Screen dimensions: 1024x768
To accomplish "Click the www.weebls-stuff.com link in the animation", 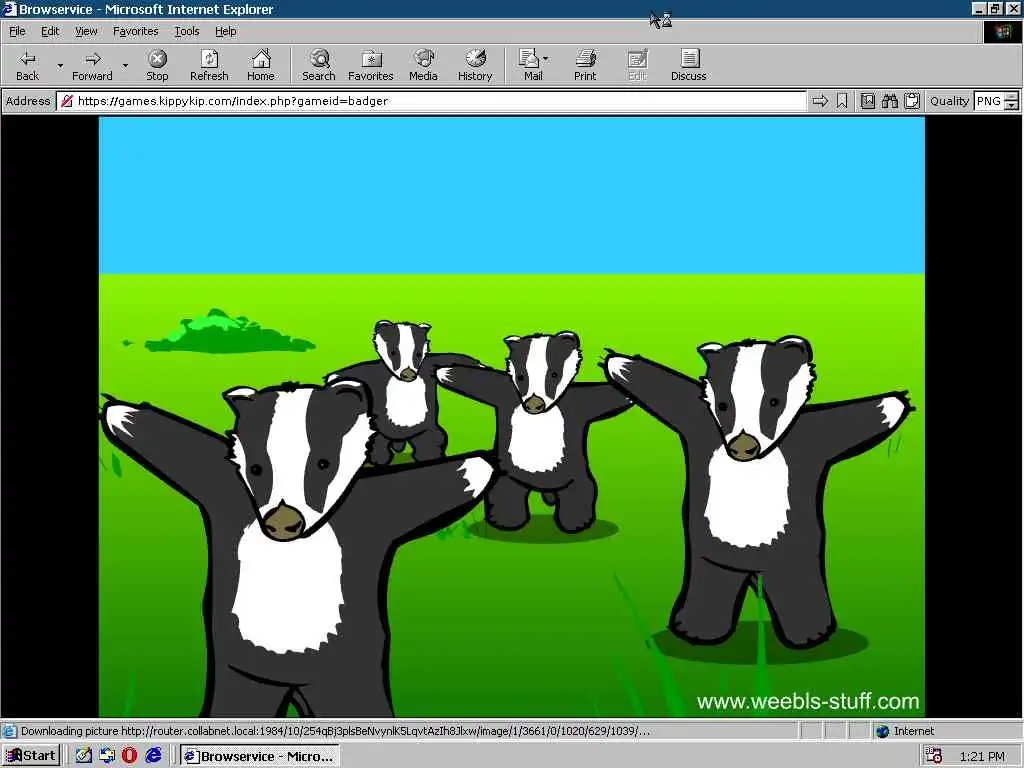I will [808, 701].
